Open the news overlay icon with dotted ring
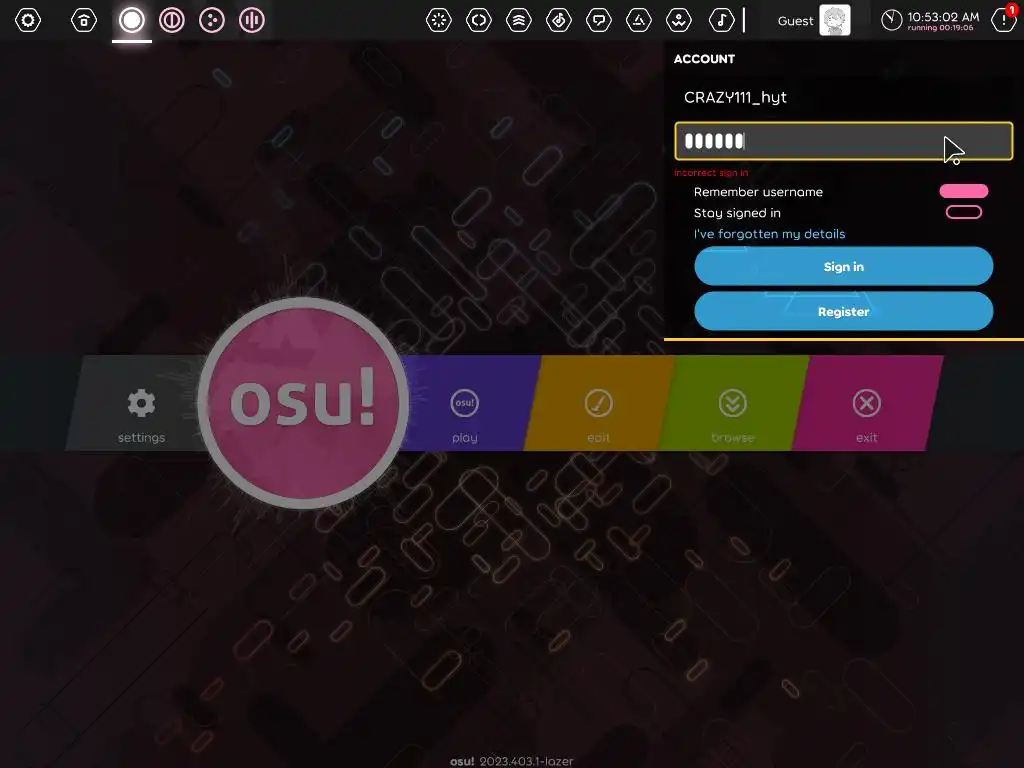 pos(439,20)
